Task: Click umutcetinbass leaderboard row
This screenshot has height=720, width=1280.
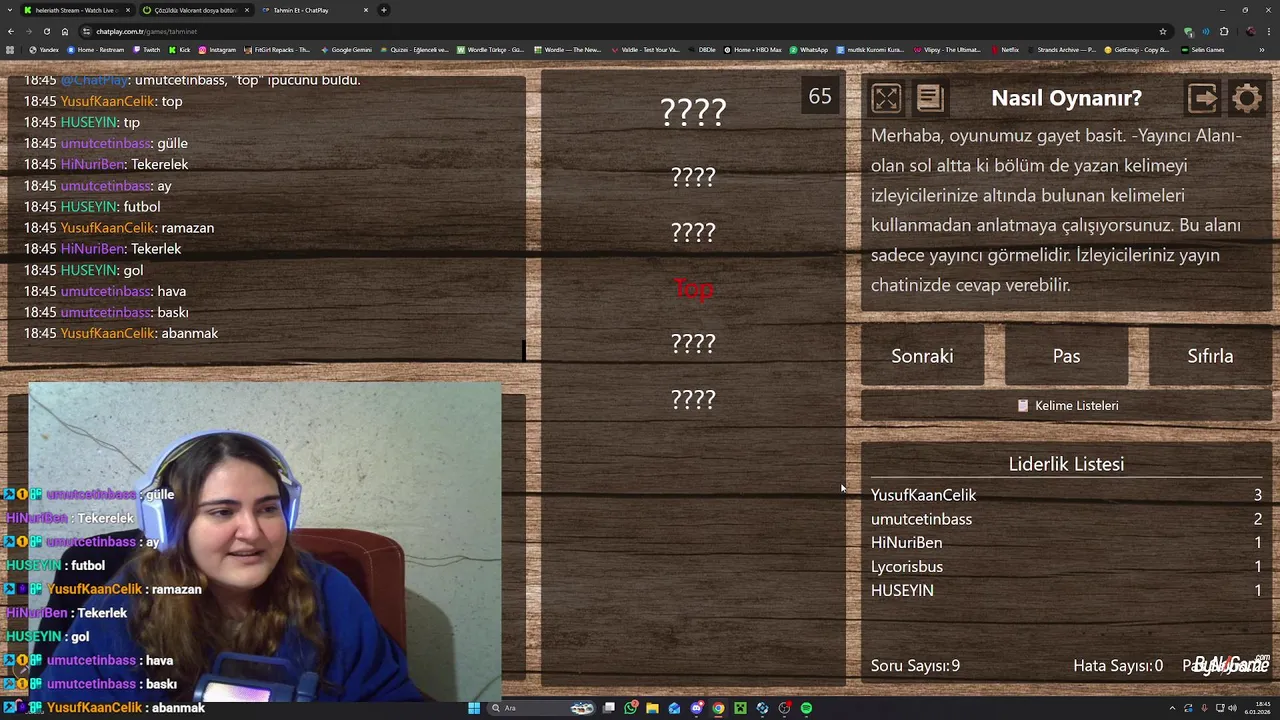Action: pos(1066,519)
